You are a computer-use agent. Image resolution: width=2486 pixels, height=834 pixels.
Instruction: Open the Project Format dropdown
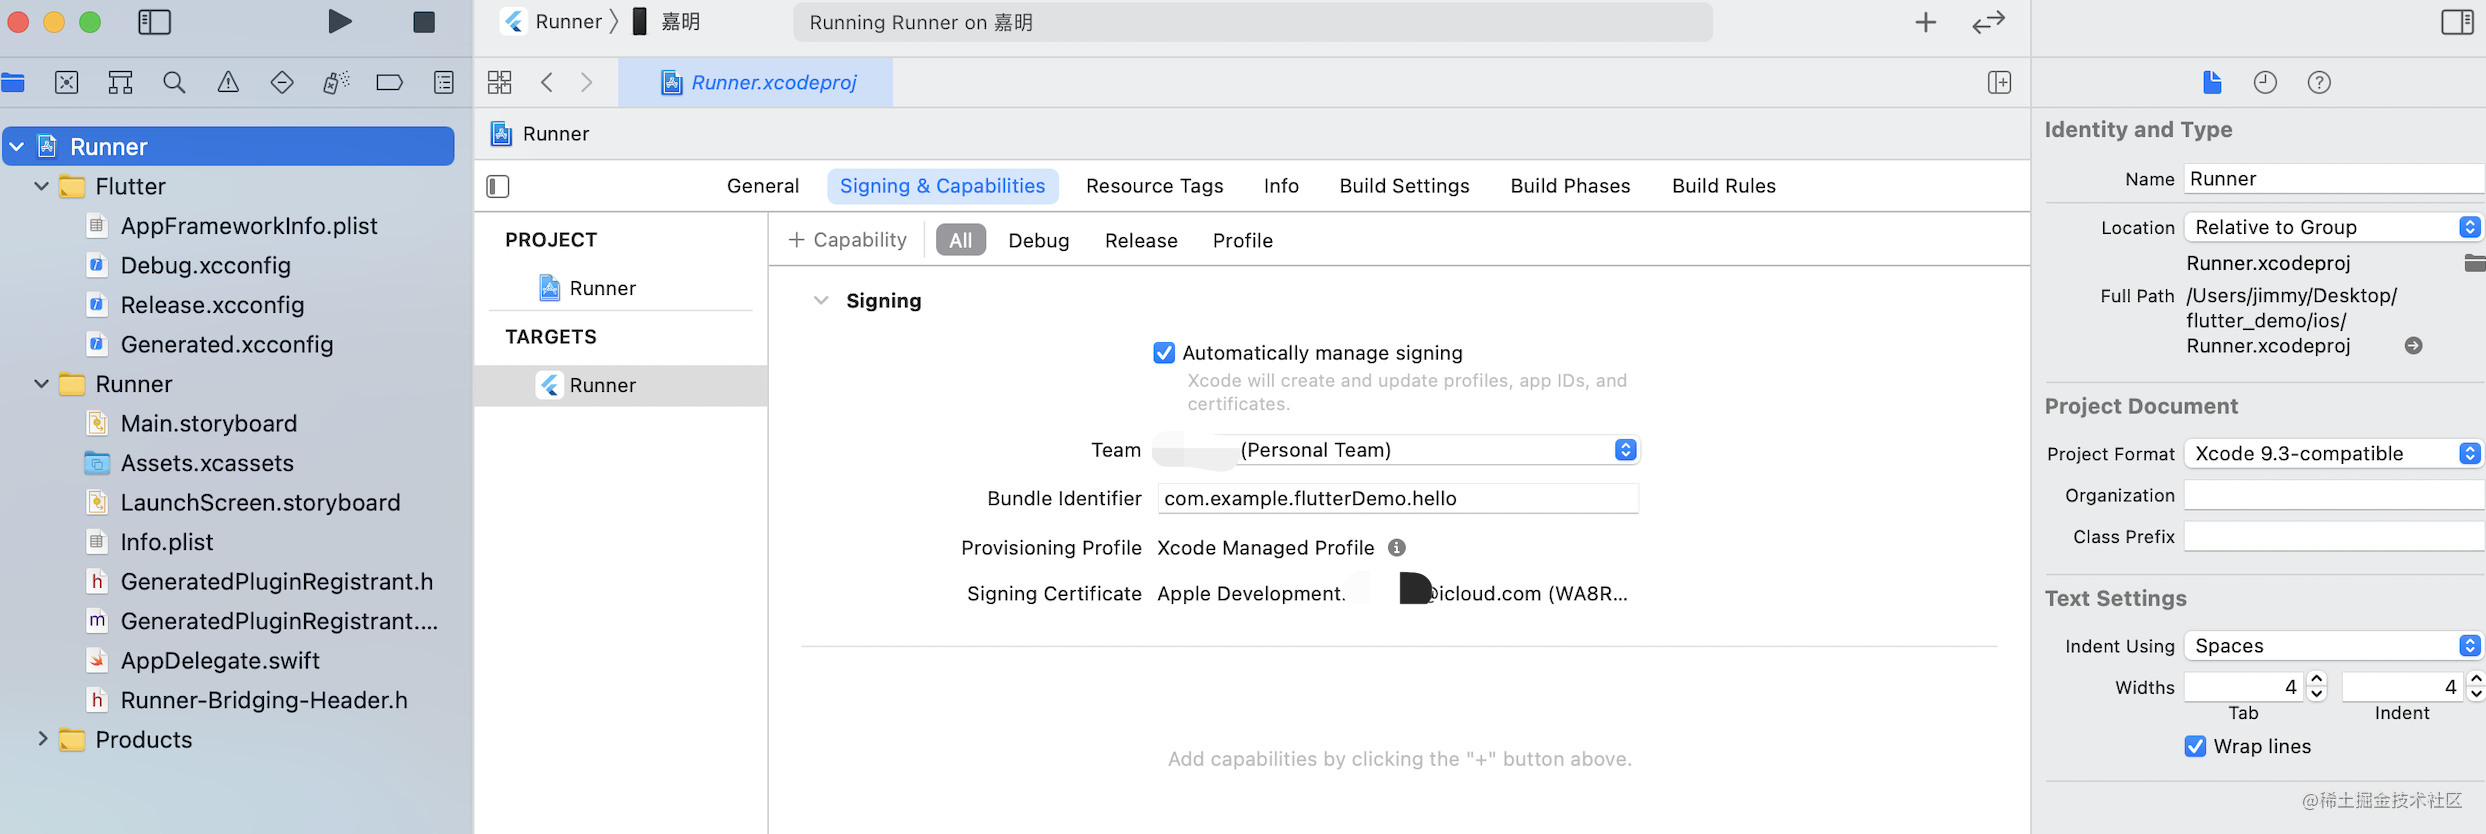click(x=2333, y=453)
